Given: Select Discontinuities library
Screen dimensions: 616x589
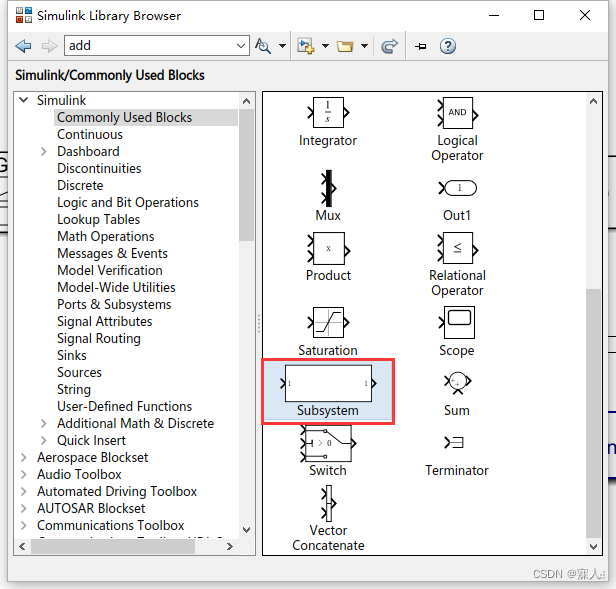Looking at the screenshot, I should pos(99,168).
